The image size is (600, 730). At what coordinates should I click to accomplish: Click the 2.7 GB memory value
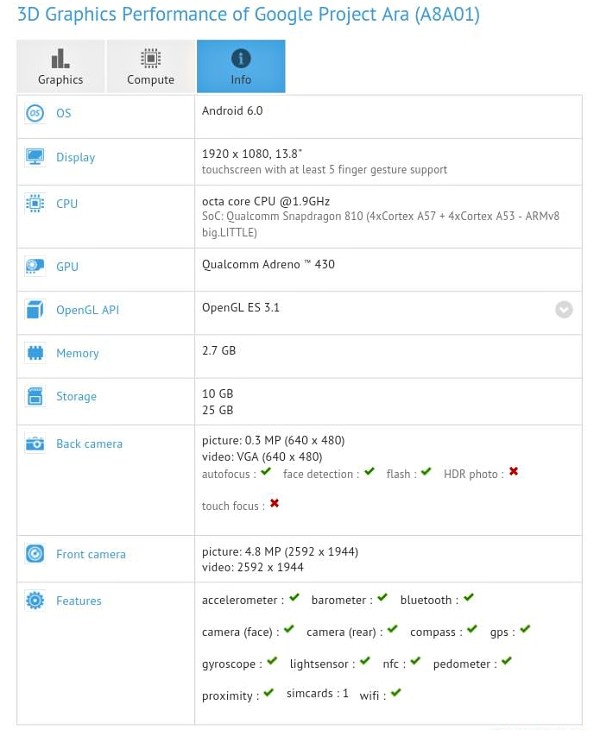[219, 351]
